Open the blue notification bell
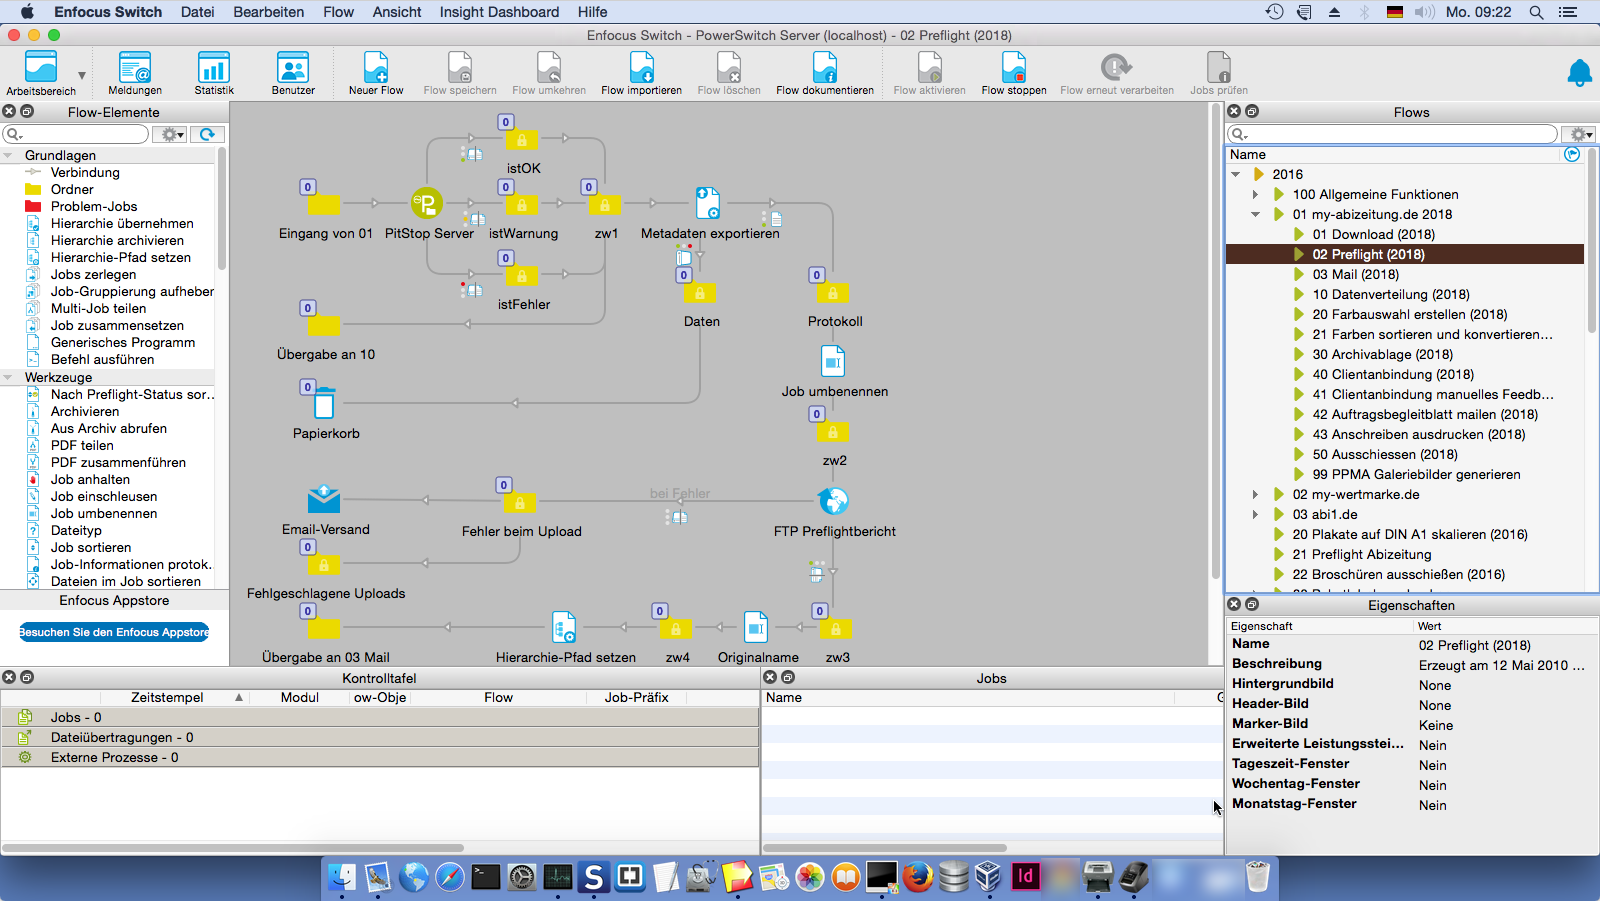Viewport: 1600px width, 901px height. (x=1579, y=73)
